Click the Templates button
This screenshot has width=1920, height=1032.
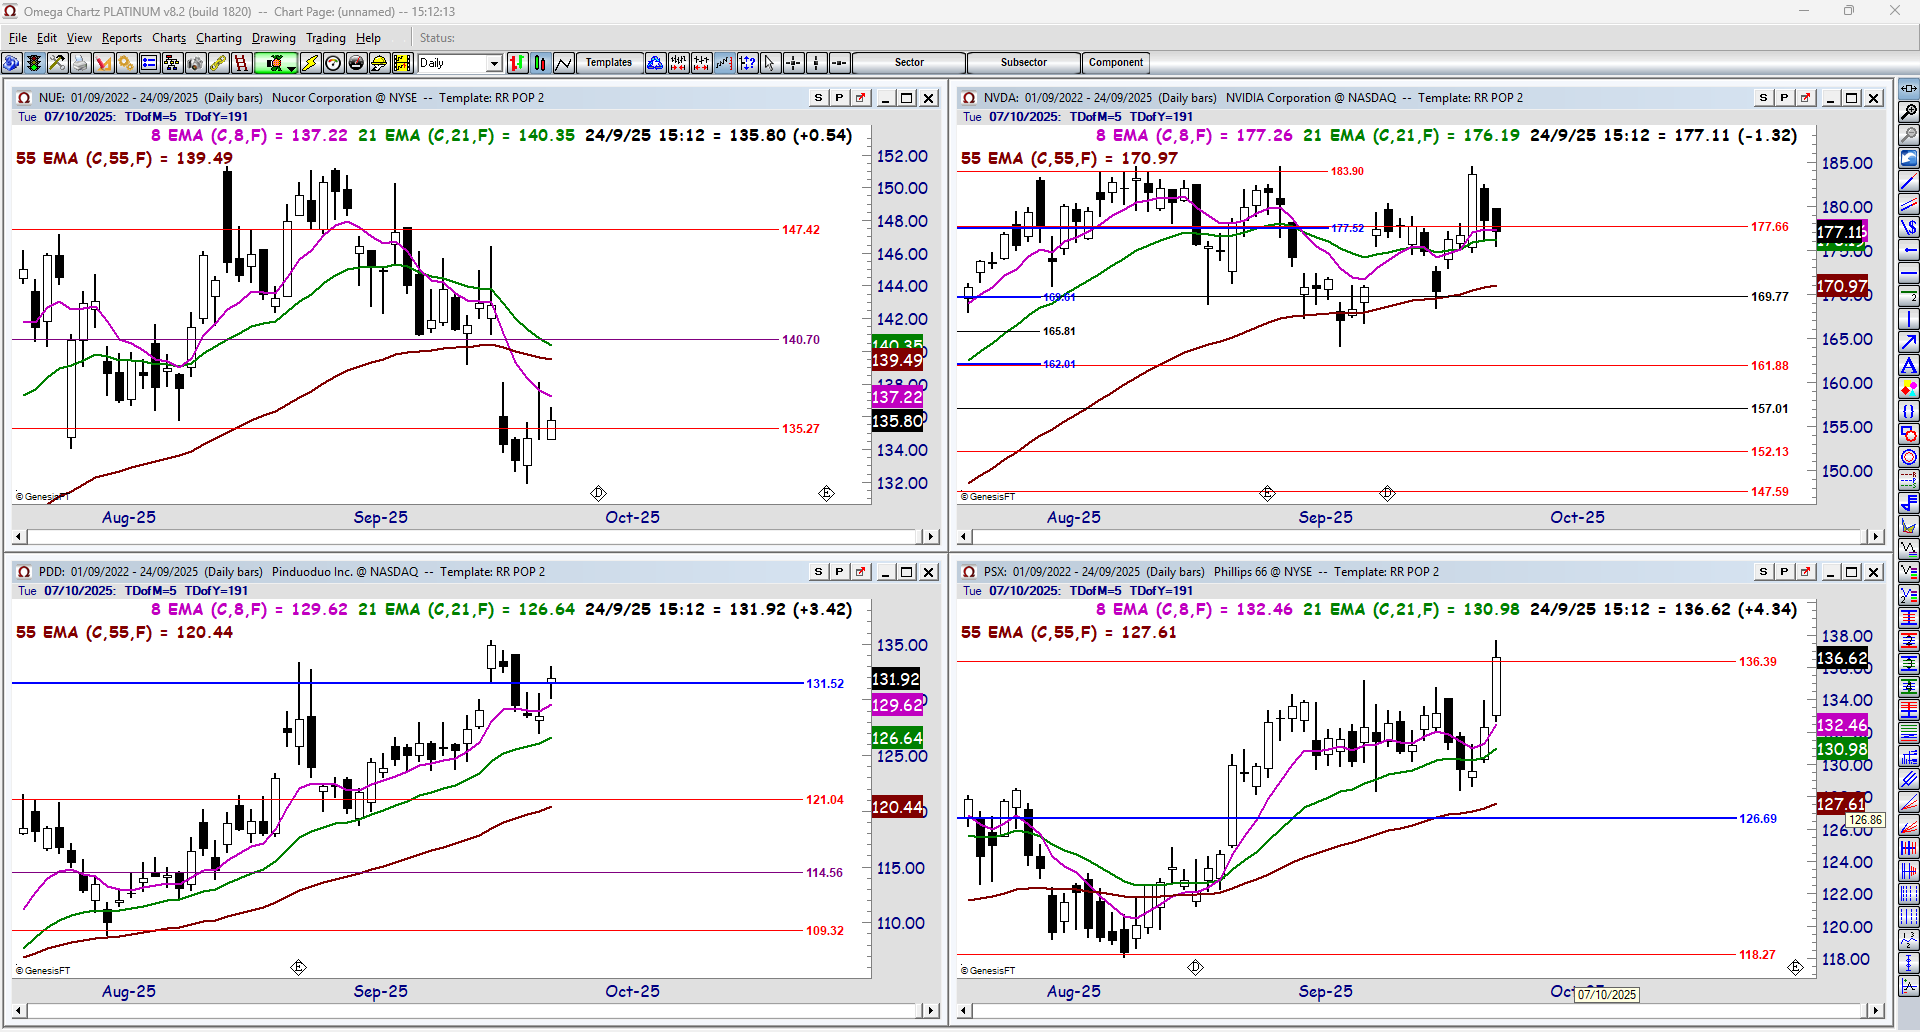point(609,63)
